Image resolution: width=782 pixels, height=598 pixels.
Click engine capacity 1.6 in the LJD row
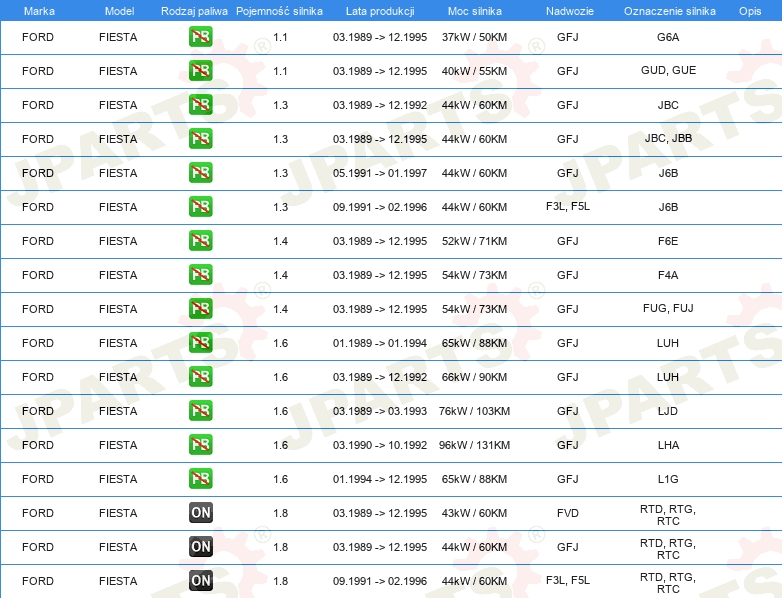[280, 411]
